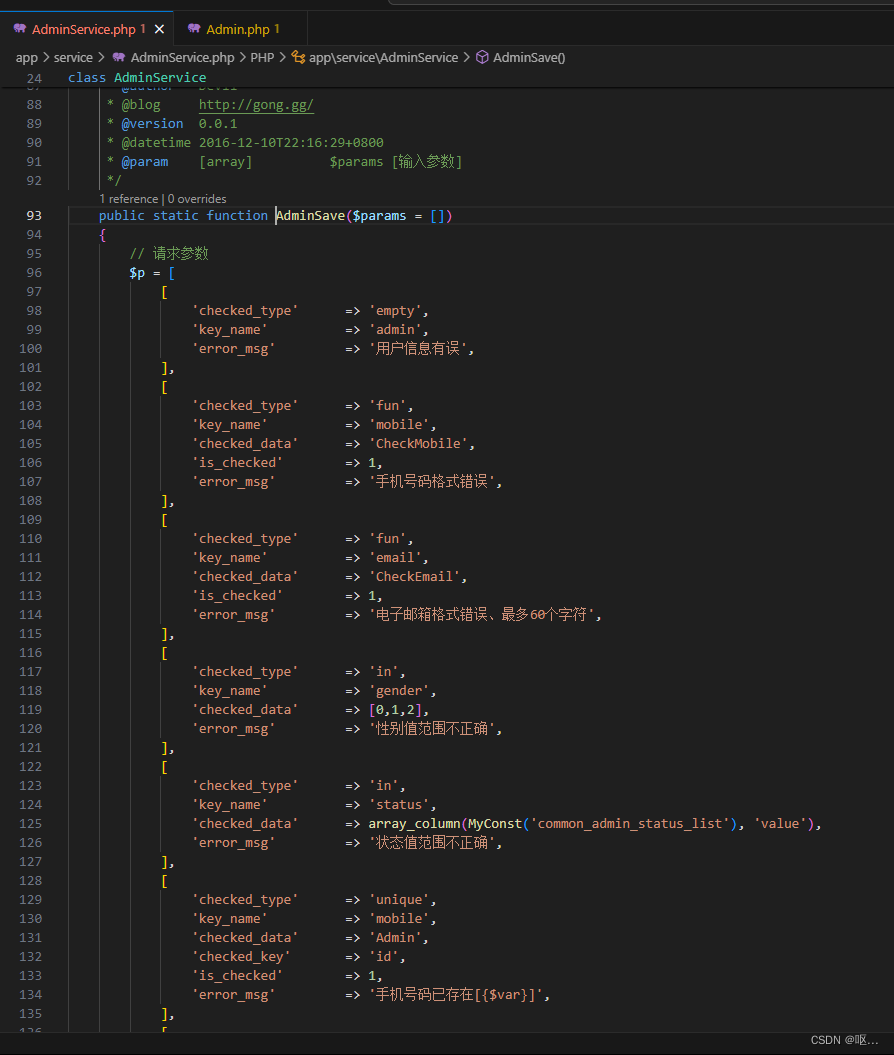
Task: Jump to sticky 'class AdminService' header line
Action: (x=137, y=77)
